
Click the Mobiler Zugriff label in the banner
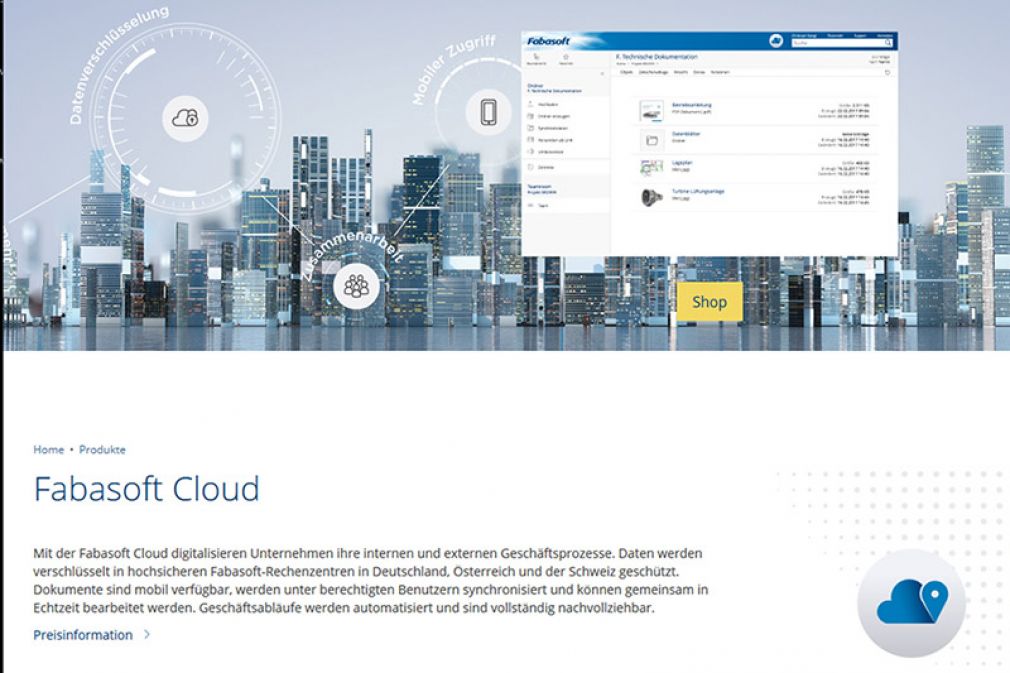(452, 69)
